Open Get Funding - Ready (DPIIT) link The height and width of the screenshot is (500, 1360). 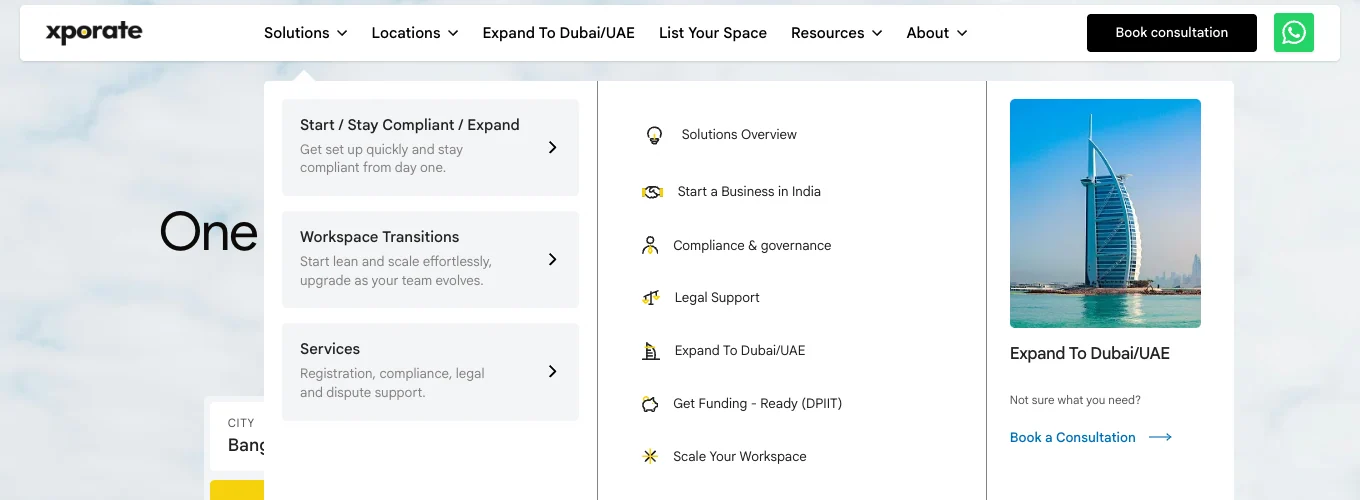pyautogui.click(x=758, y=404)
